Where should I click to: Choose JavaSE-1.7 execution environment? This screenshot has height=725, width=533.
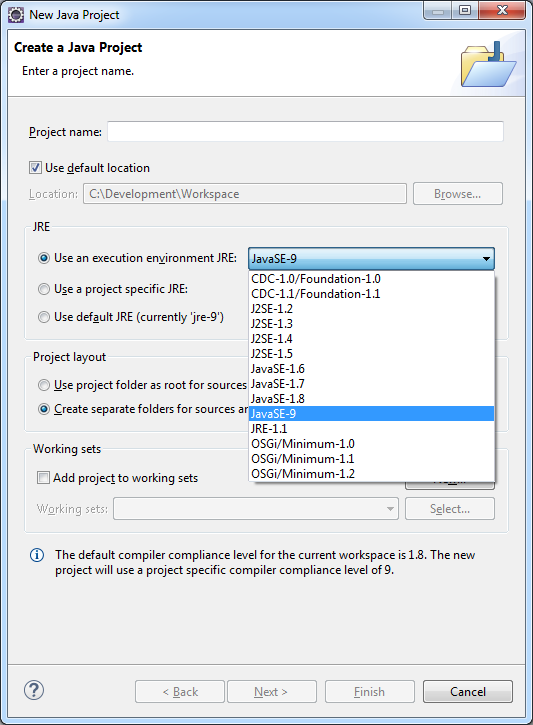pos(371,384)
